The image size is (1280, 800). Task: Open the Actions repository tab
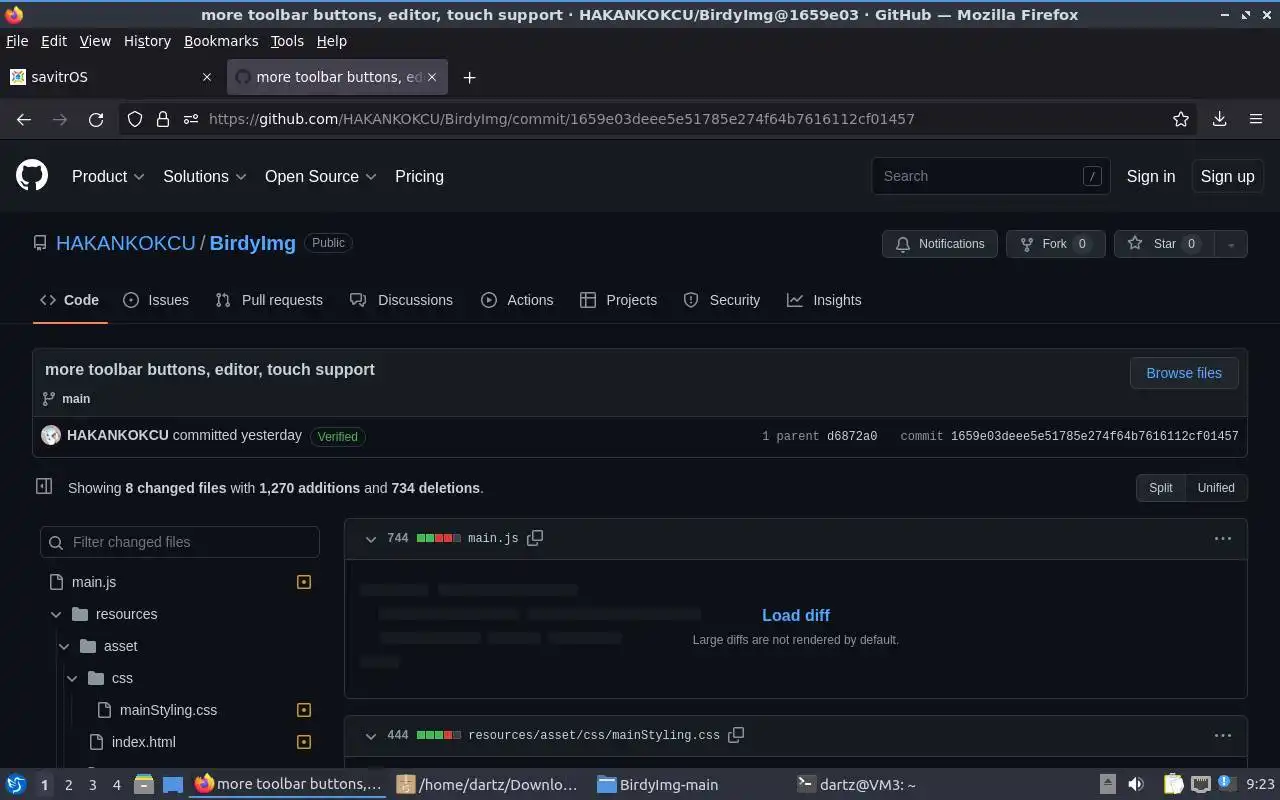click(517, 300)
